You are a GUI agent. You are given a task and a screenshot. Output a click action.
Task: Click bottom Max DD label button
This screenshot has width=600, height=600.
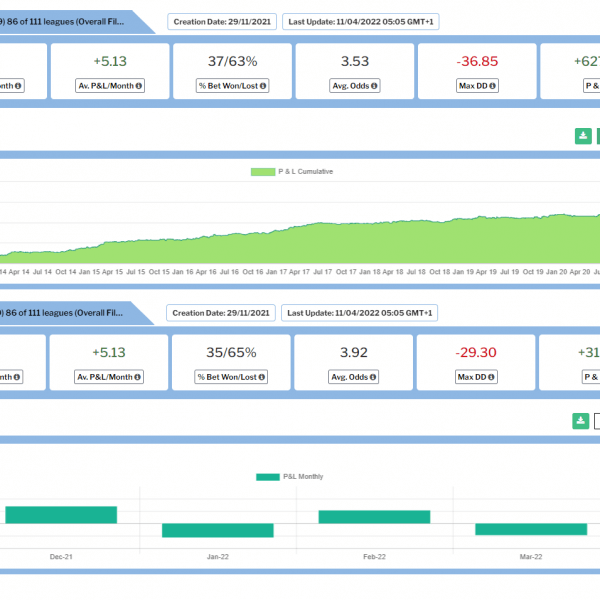[x=476, y=377]
